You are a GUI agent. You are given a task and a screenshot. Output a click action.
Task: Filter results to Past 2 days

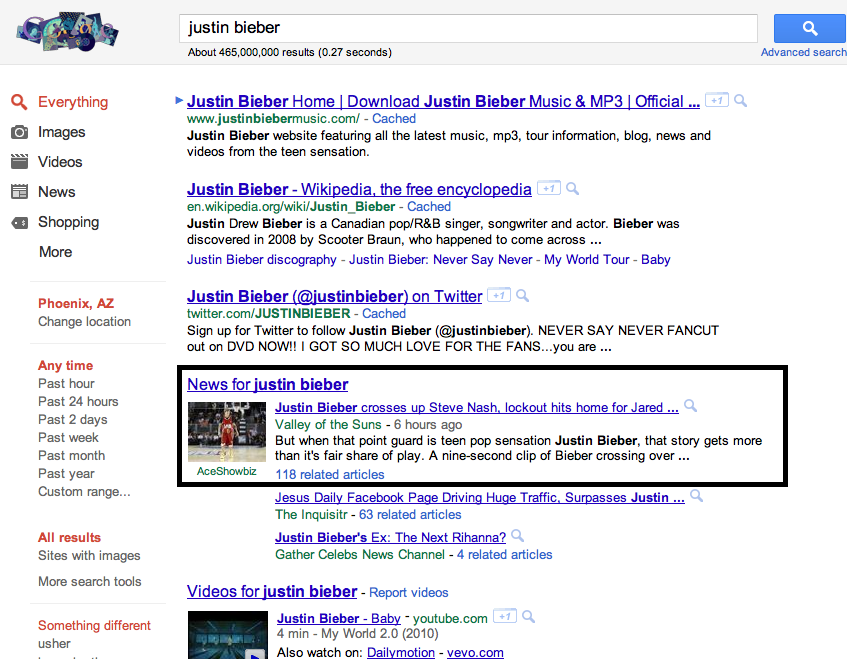[73, 420]
